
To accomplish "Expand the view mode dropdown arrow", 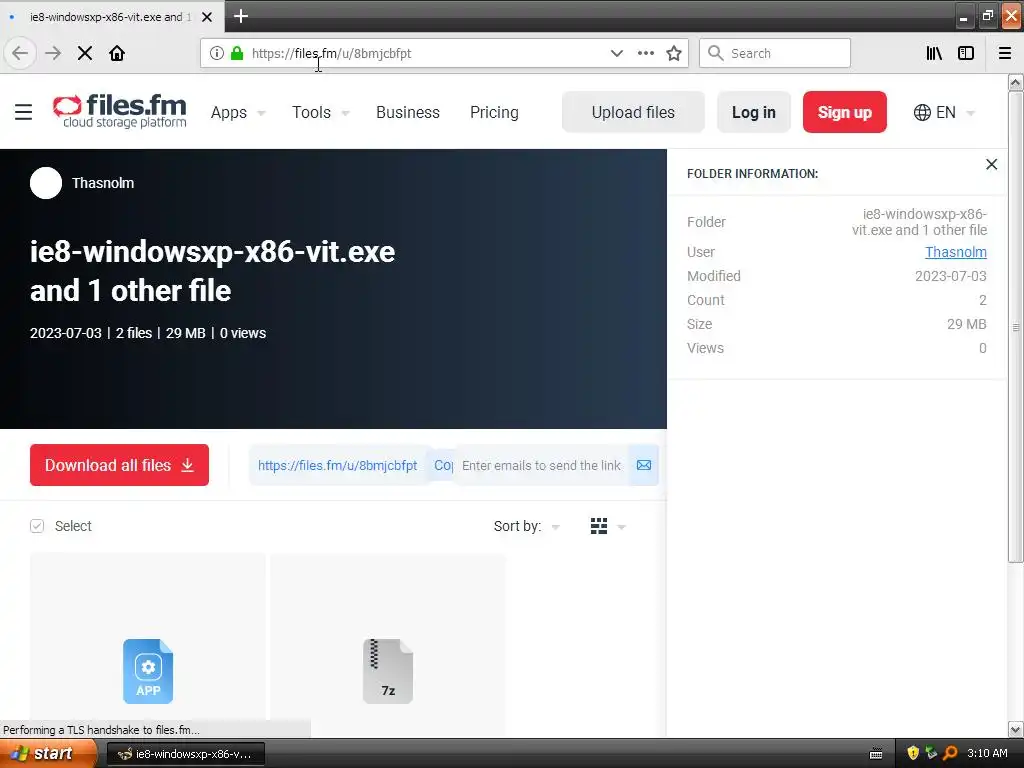I will [622, 527].
